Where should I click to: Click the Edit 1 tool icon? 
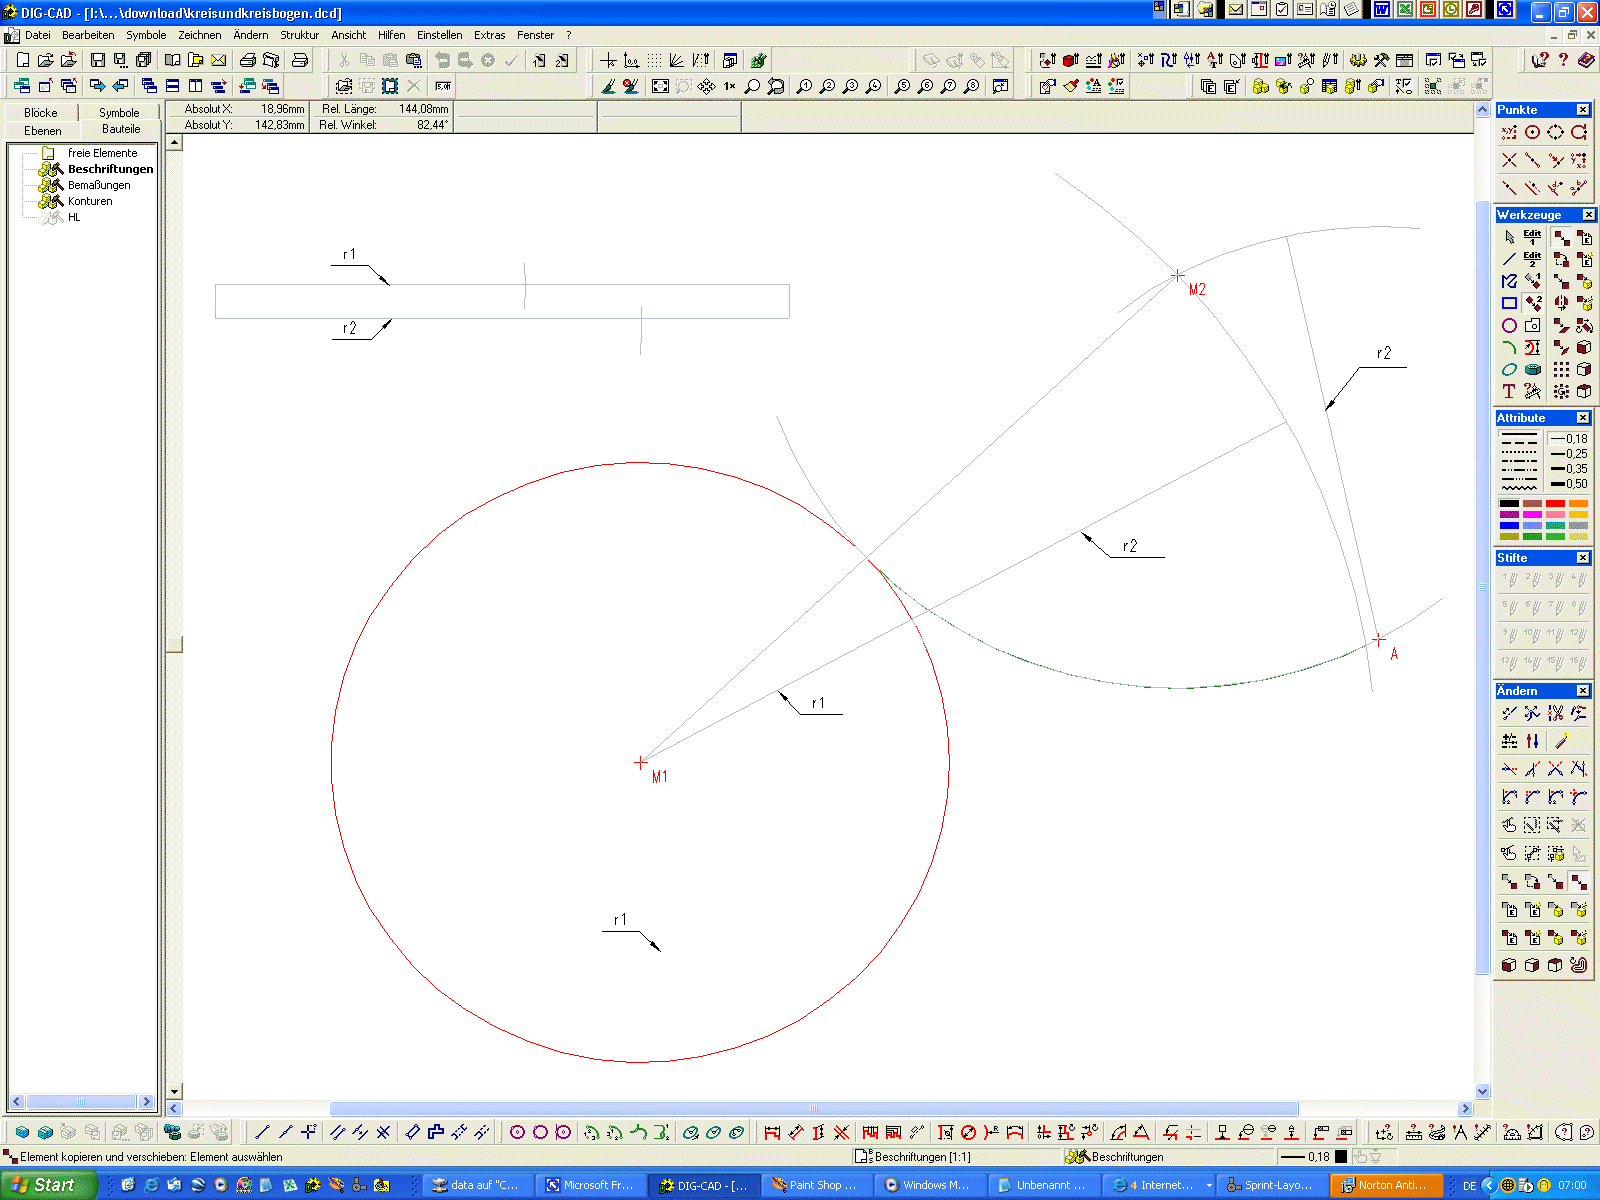tap(1532, 237)
